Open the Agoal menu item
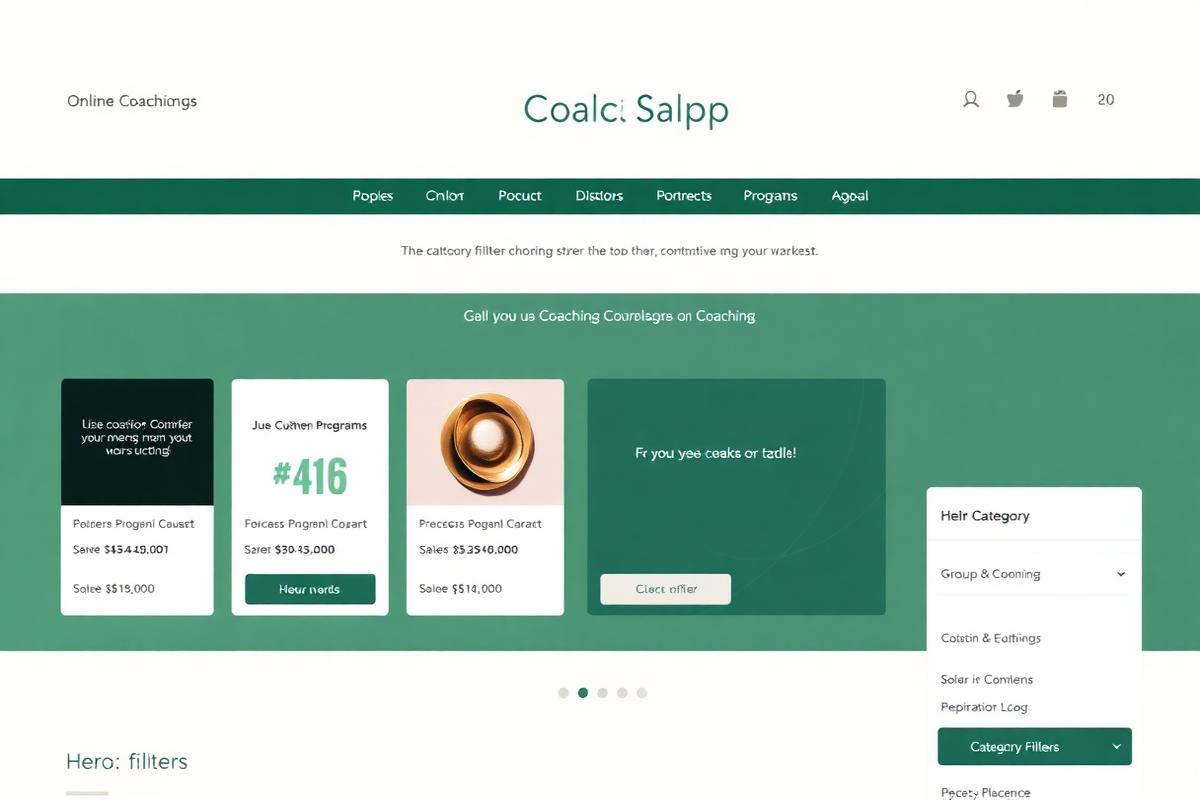 tap(850, 196)
